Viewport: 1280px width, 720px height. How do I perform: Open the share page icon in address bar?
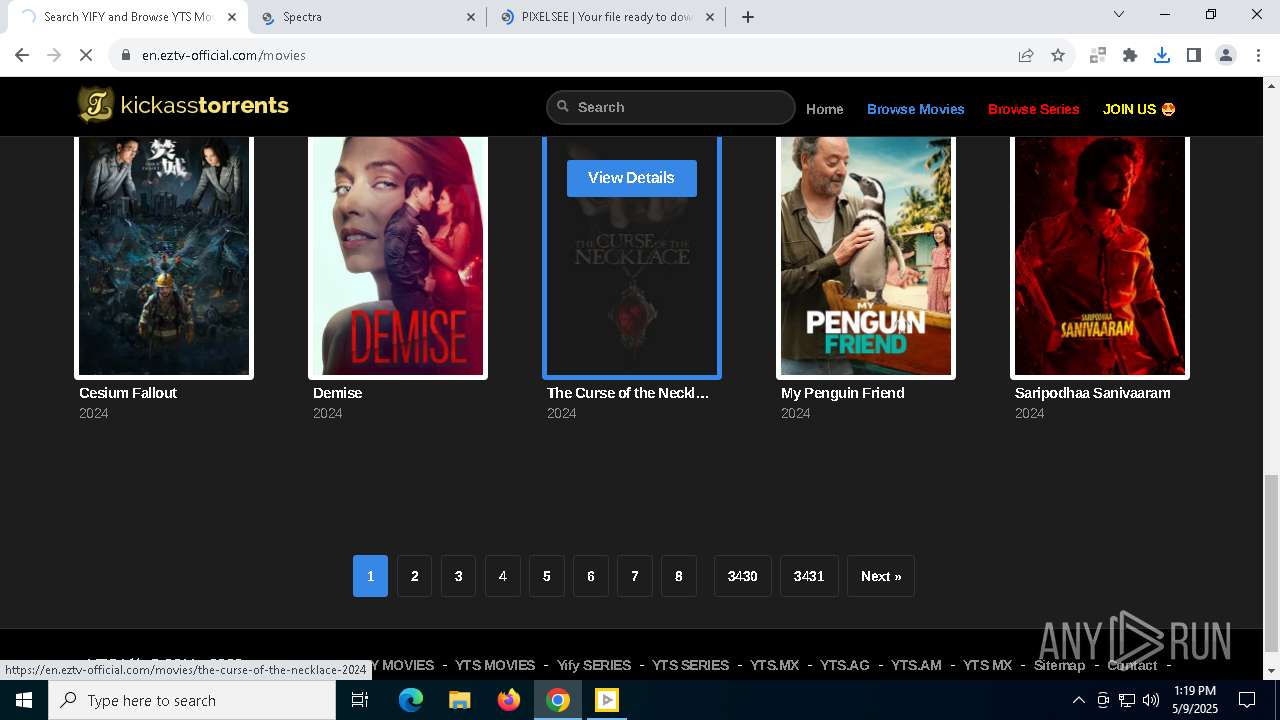(1026, 55)
